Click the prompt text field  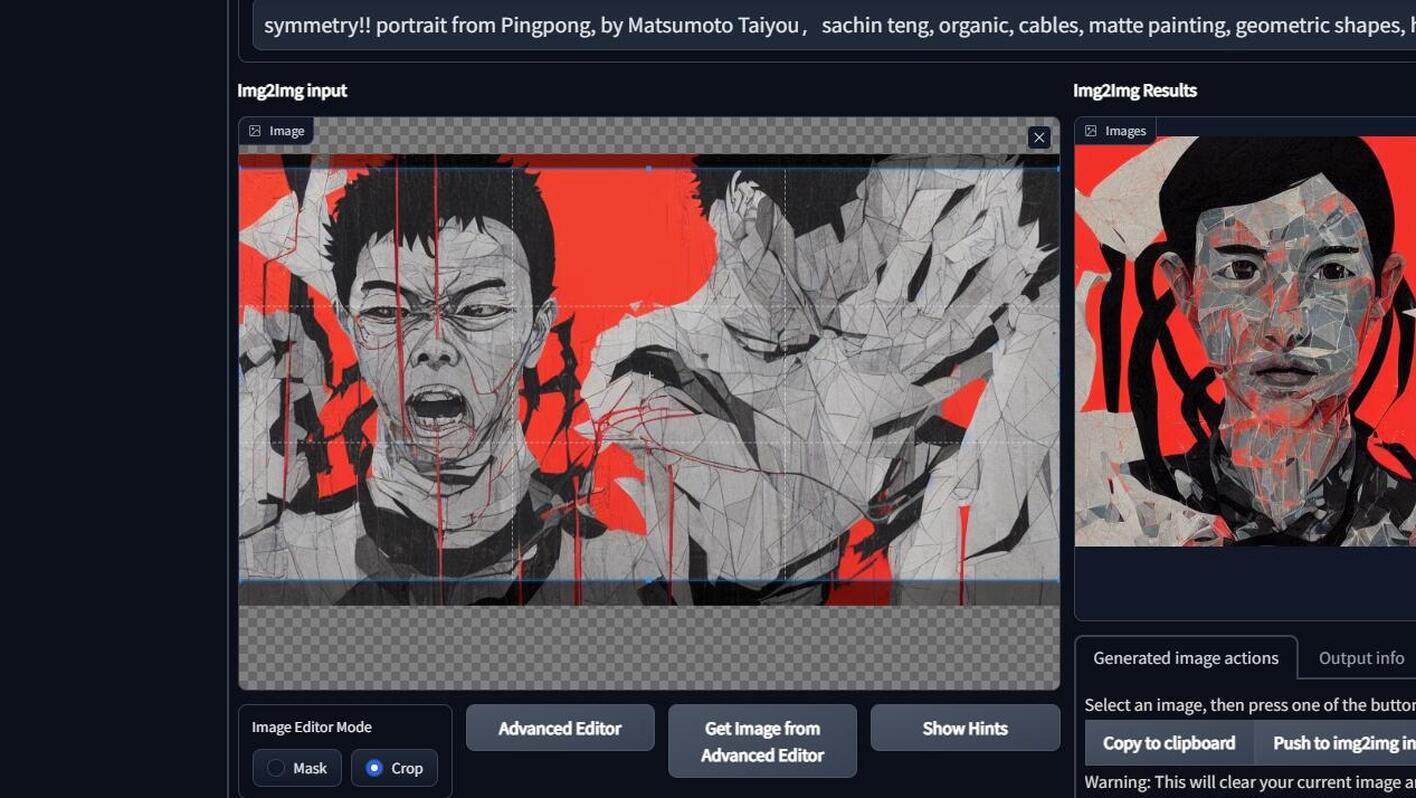tap(834, 25)
